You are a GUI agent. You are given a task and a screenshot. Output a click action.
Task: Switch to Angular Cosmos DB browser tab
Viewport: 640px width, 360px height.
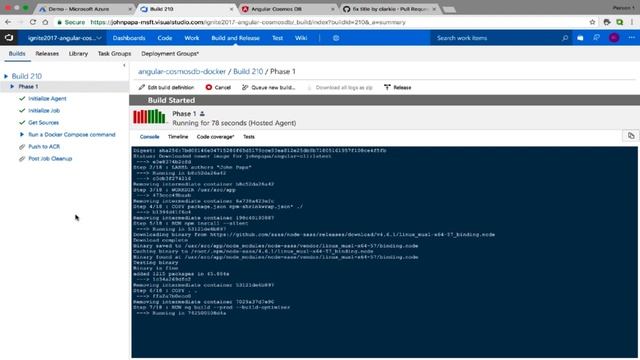point(287,9)
